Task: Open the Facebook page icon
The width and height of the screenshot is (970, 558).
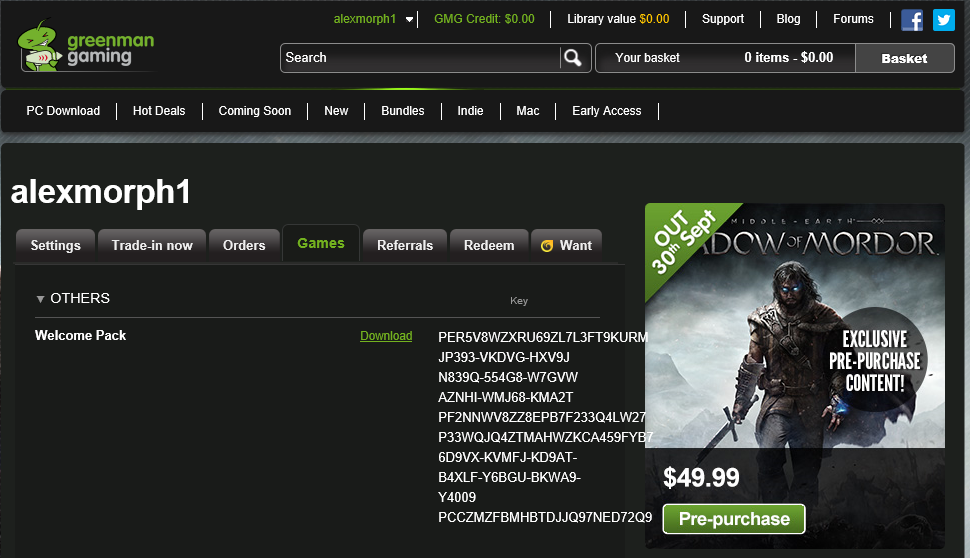Action: (912, 20)
